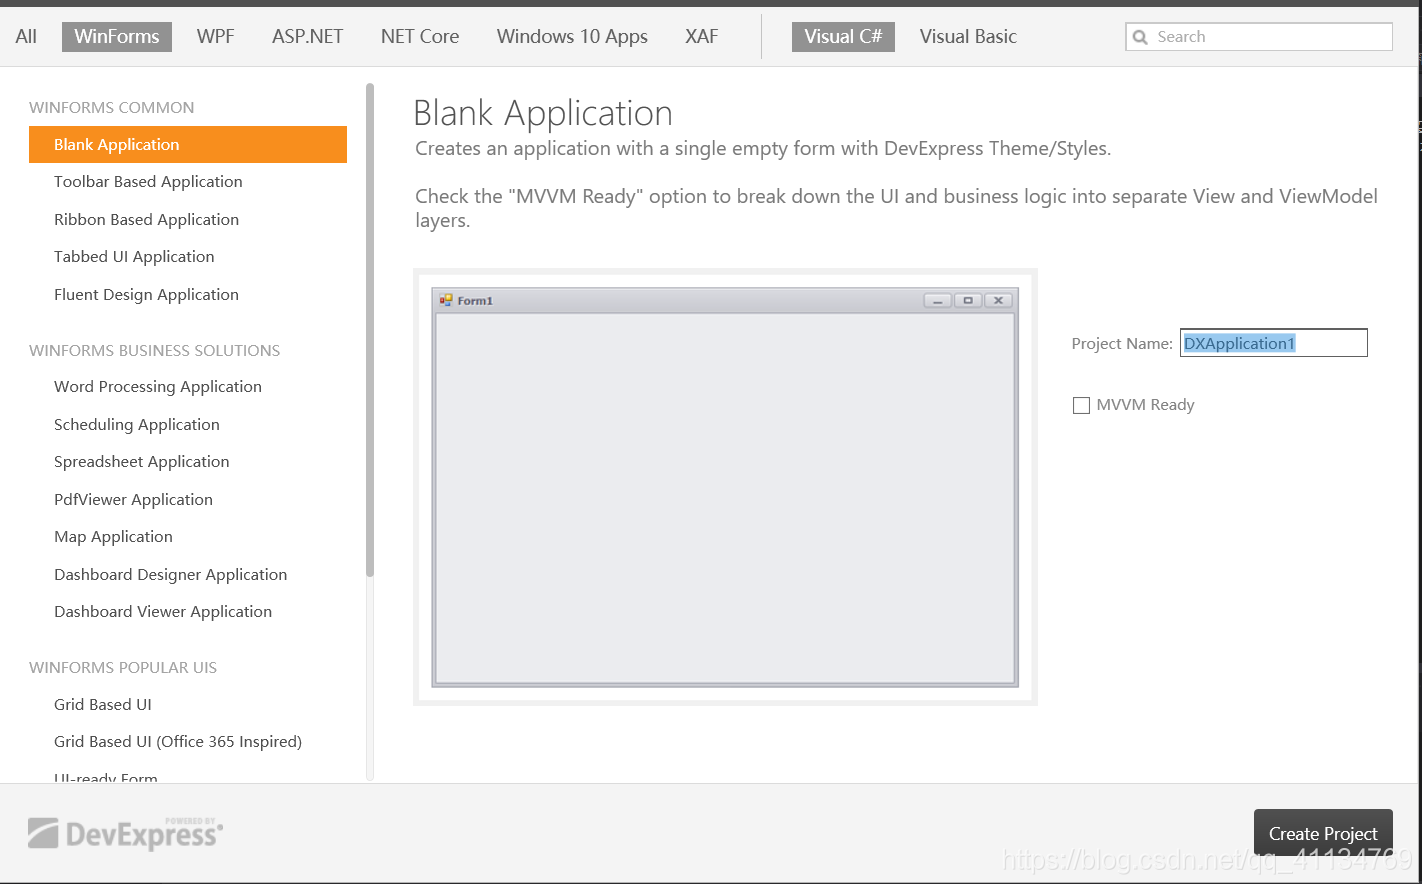Switch to the ASP.NET tab
The height and width of the screenshot is (884, 1422).
(x=307, y=37)
